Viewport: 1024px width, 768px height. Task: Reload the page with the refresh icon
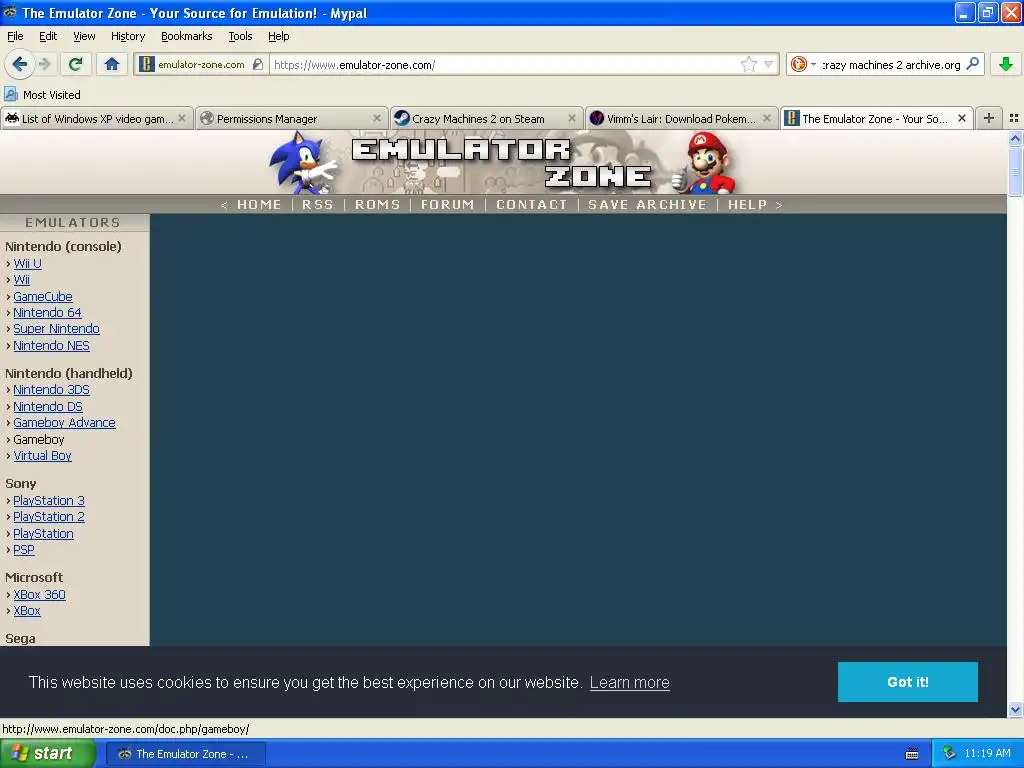[x=76, y=64]
